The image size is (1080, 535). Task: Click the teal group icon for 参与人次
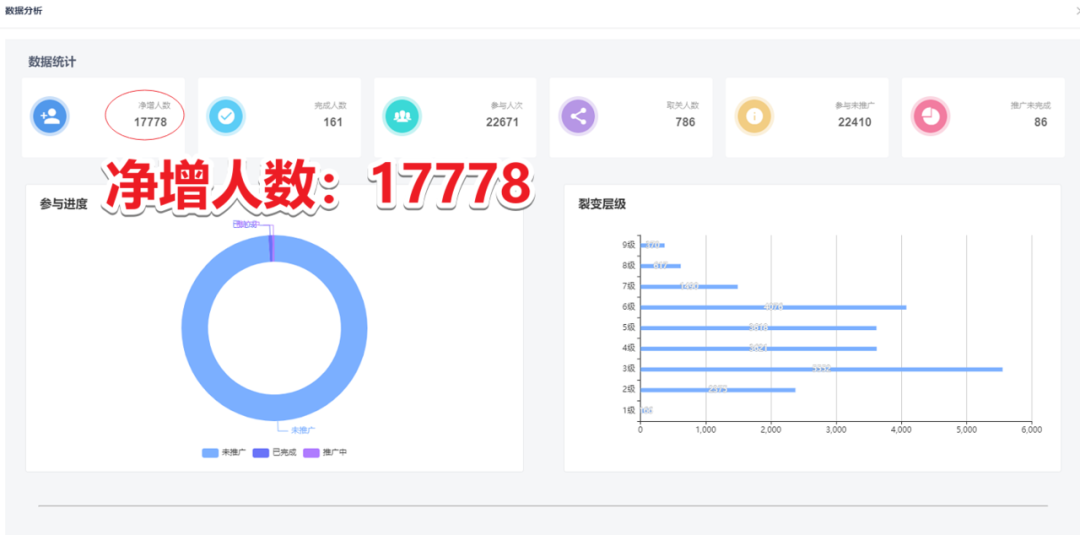pyautogui.click(x=402, y=116)
